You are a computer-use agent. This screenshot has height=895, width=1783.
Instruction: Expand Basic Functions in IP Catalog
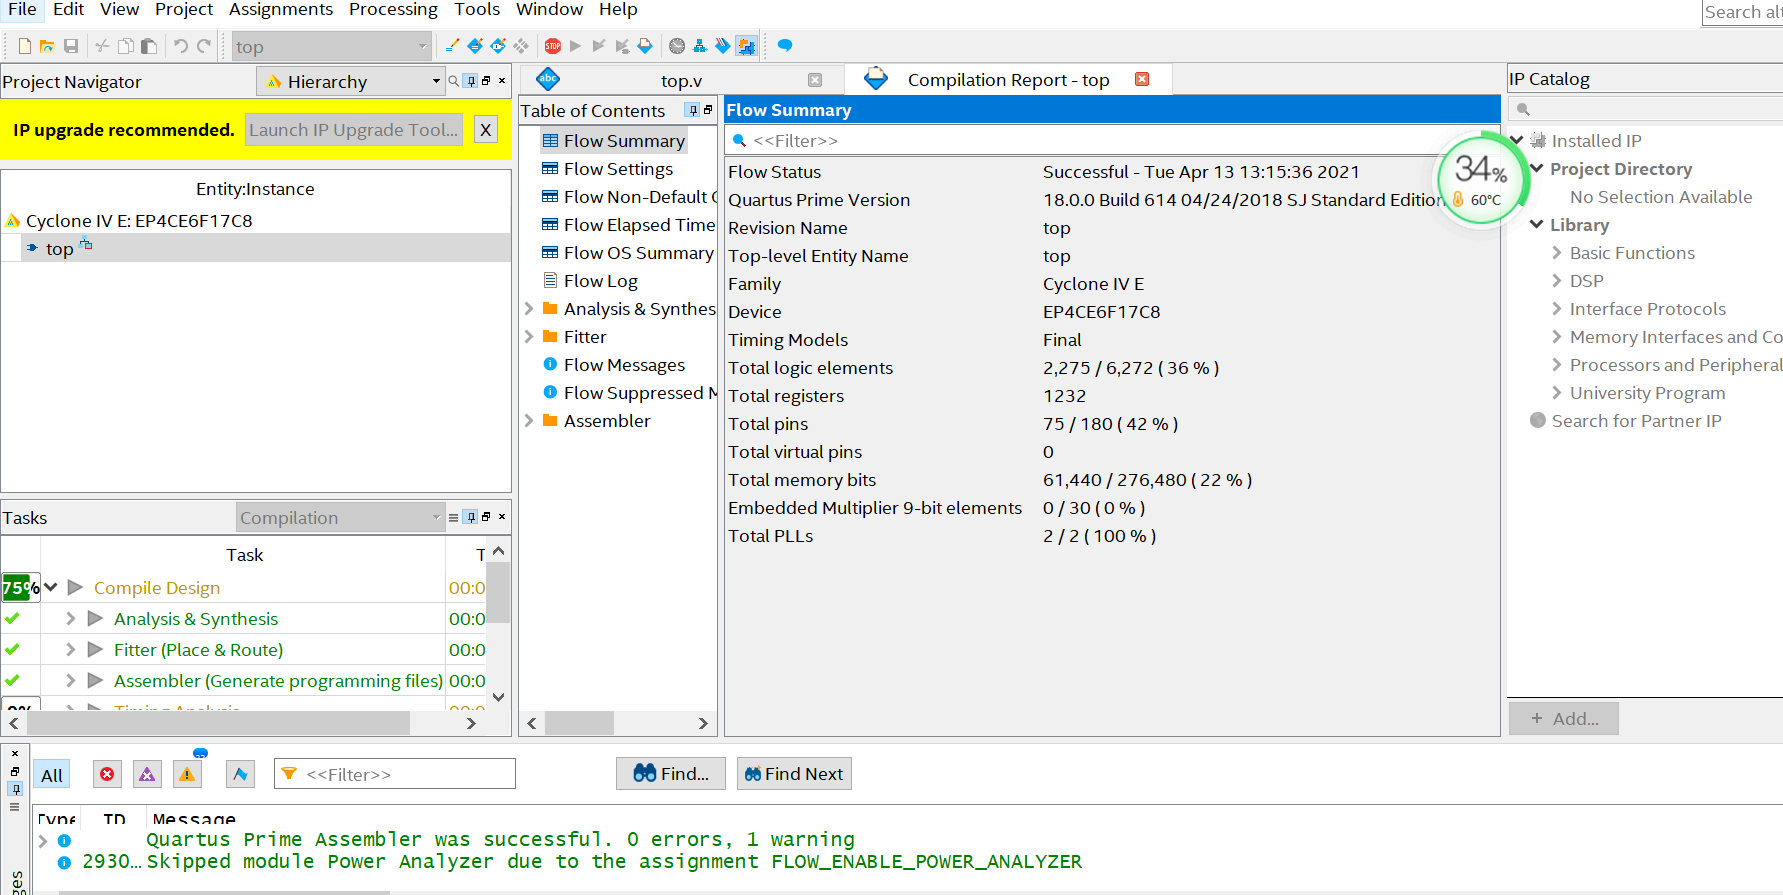tap(1557, 253)
